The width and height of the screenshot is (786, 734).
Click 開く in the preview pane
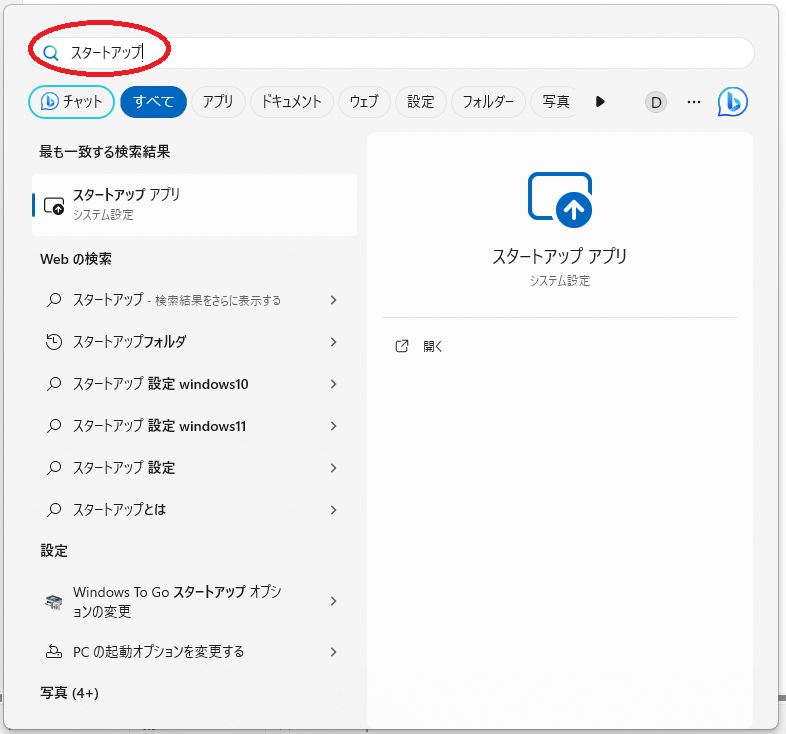tap(433, 346)
